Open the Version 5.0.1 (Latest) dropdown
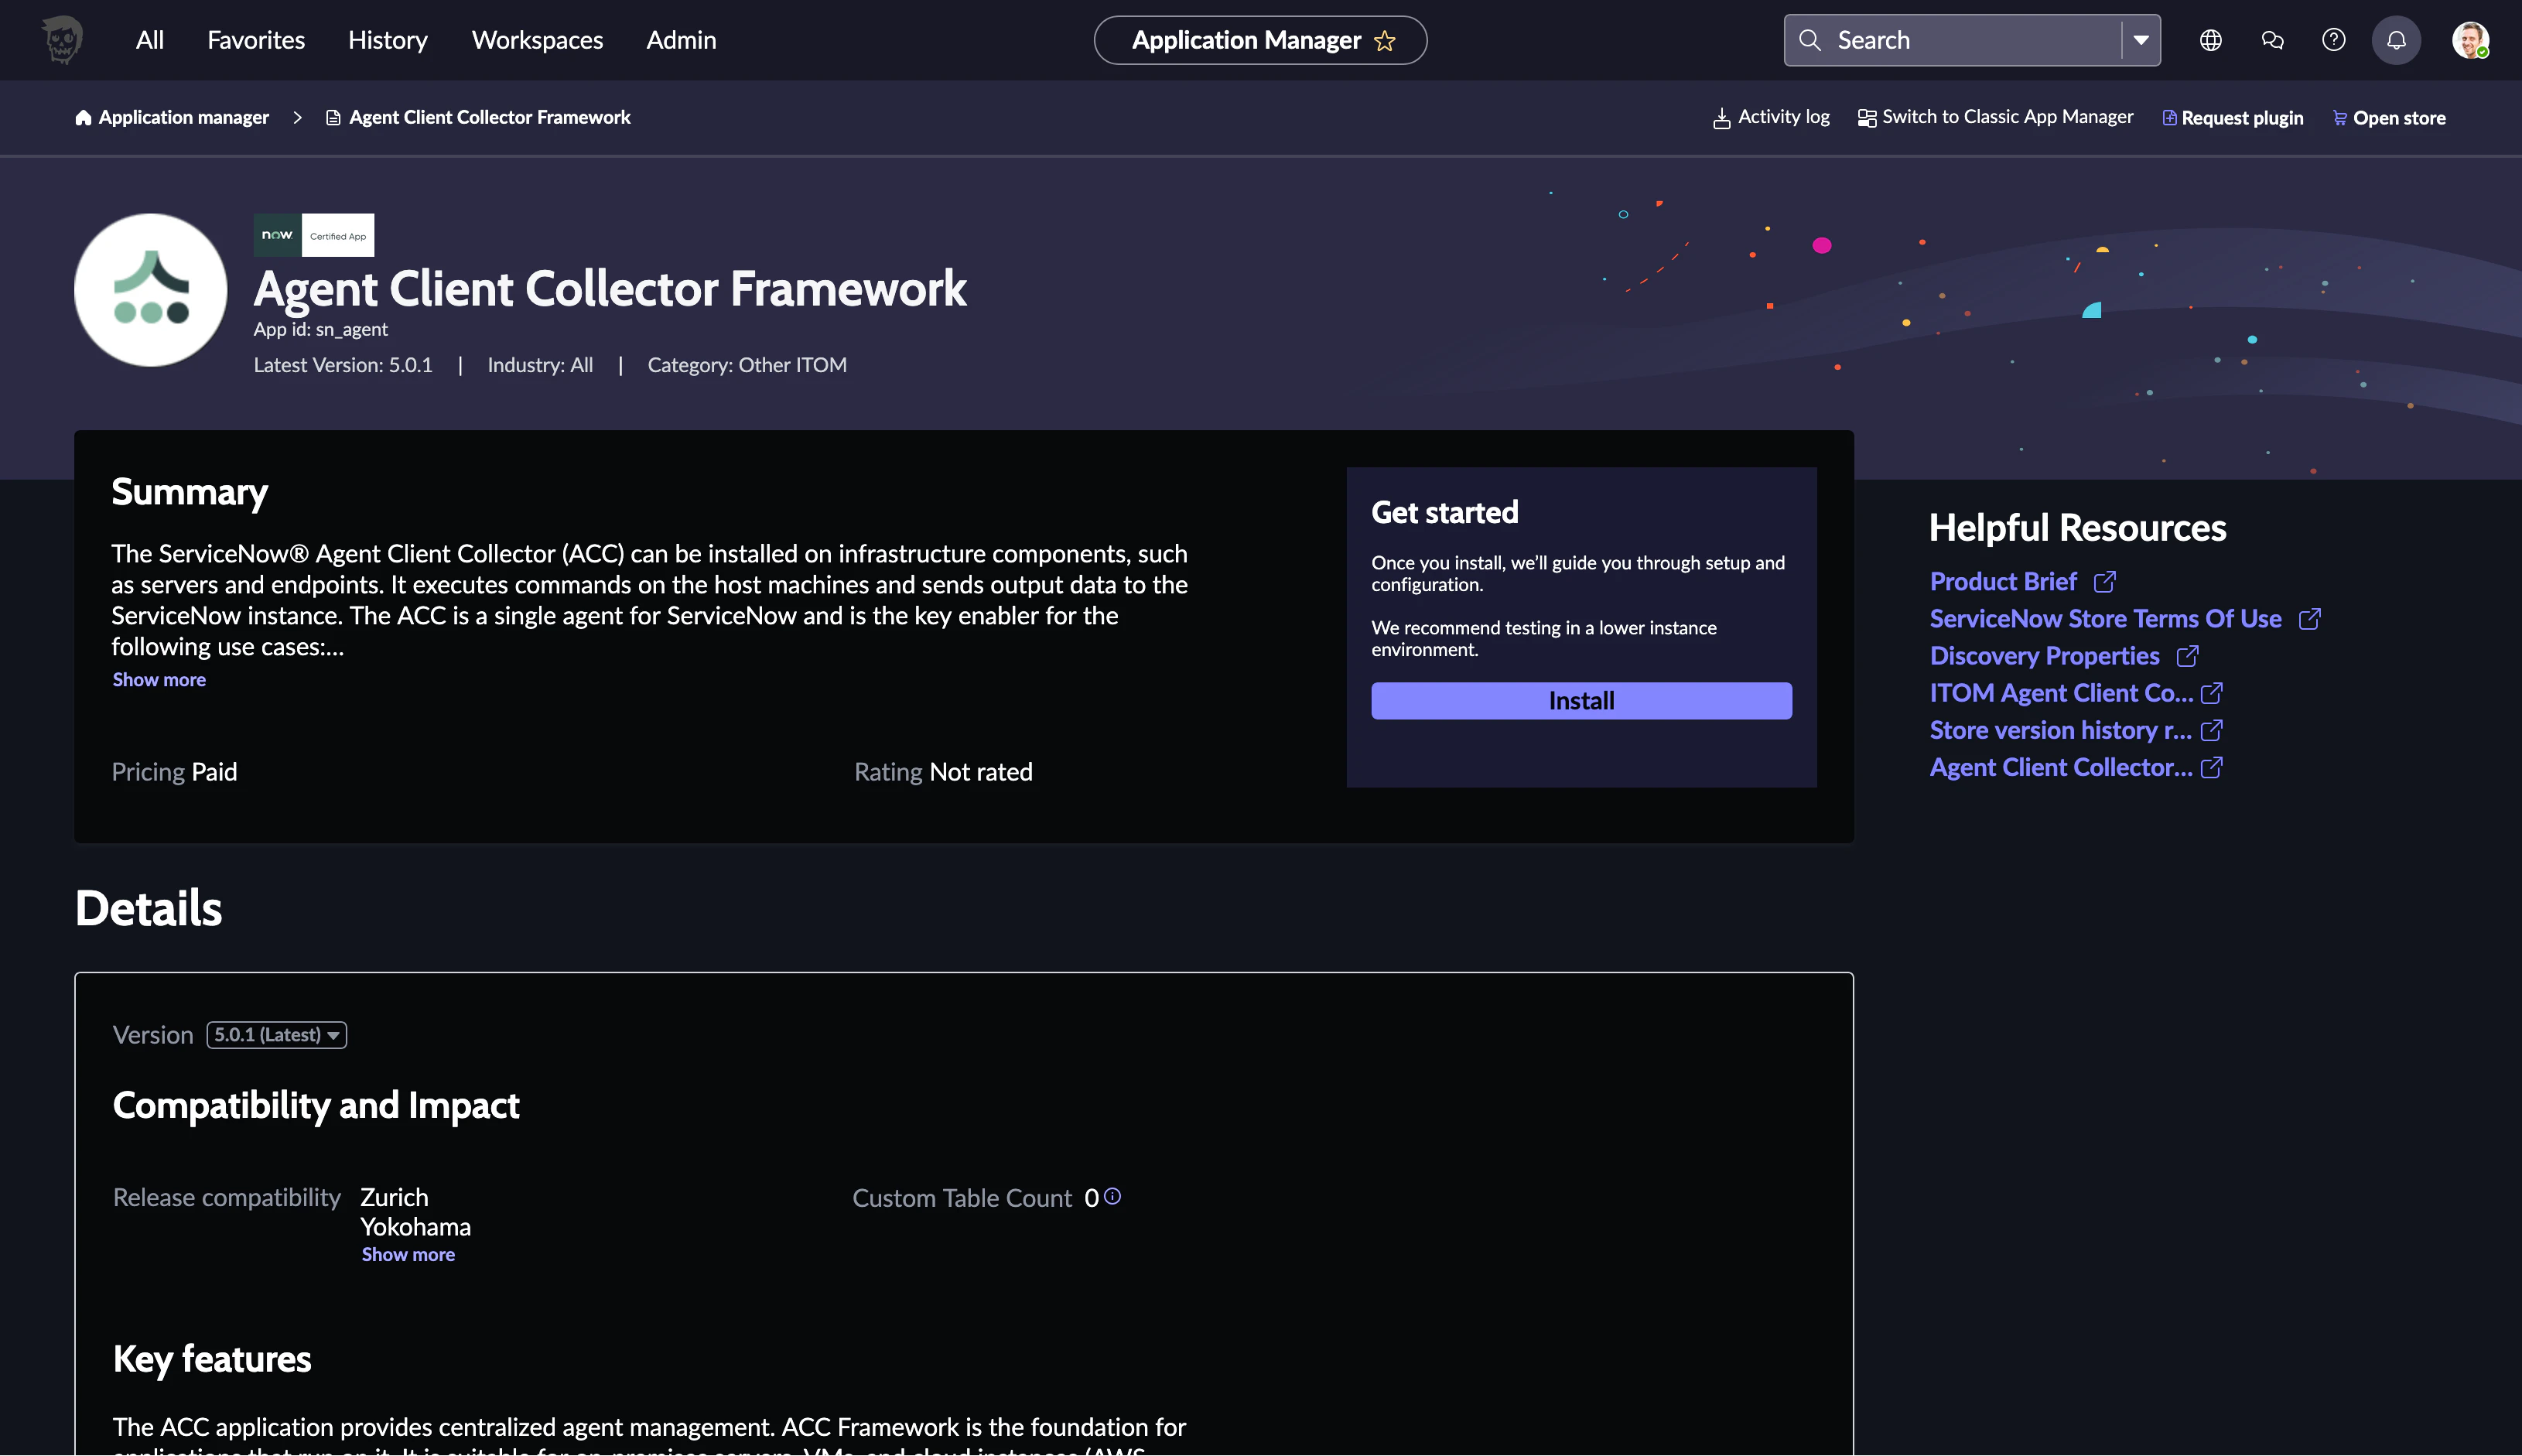 tap(277, 1035)
